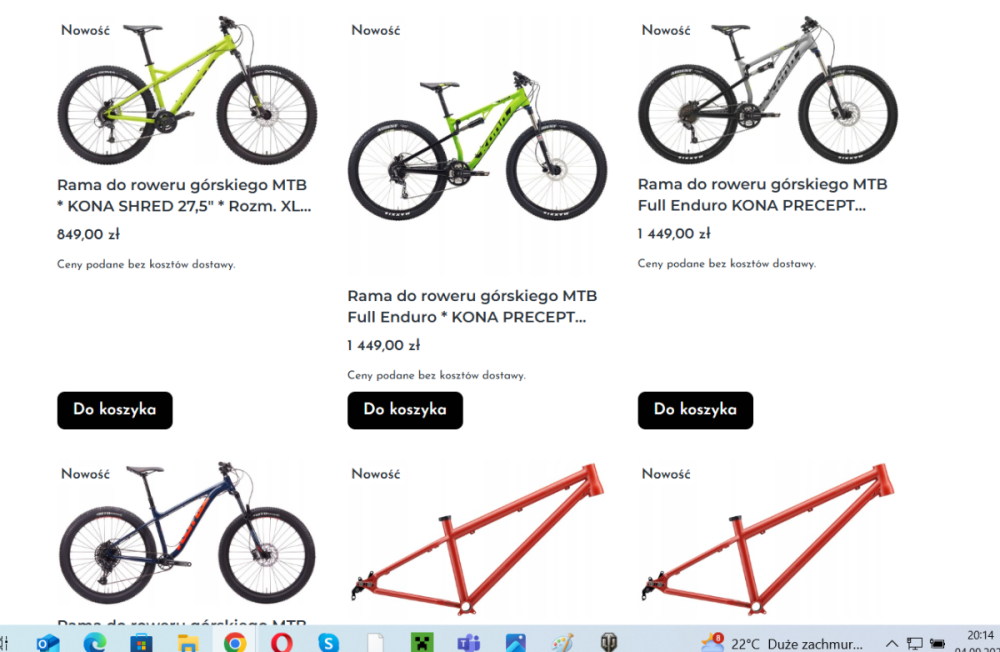Add grey KONA PRECEPT frame to cart
The width and height of the screenshot is (1000, 652).
(x=695, y=410)
